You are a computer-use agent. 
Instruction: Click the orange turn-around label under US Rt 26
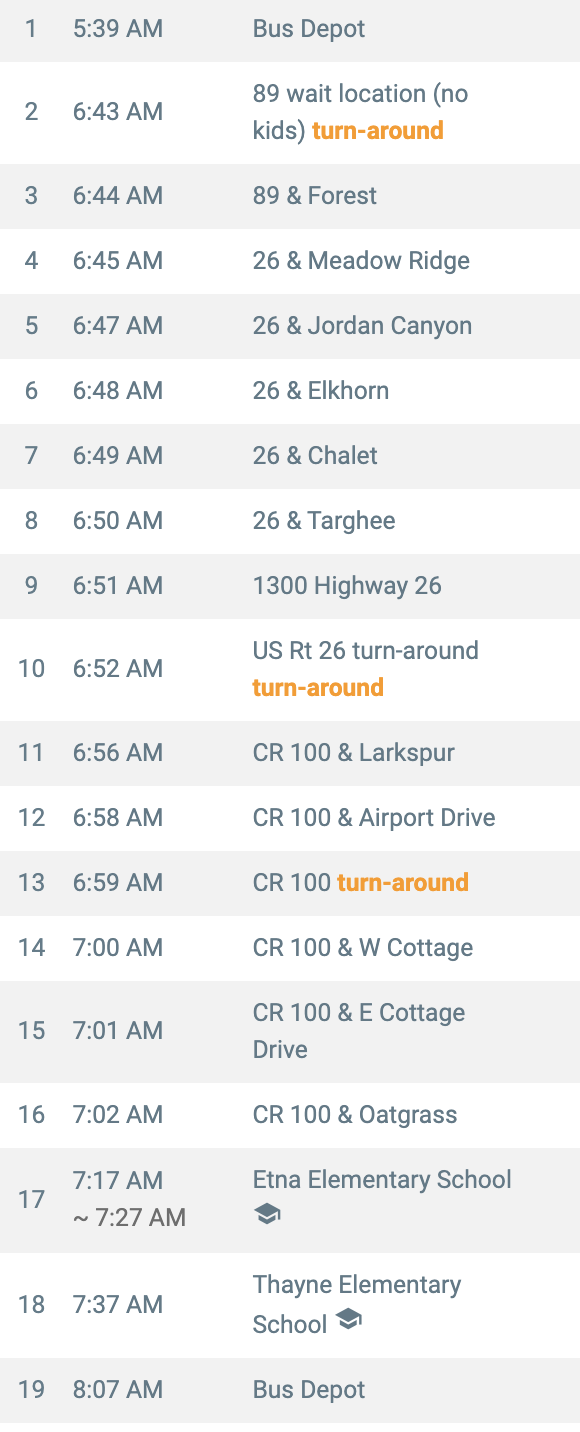pos(318,688)
